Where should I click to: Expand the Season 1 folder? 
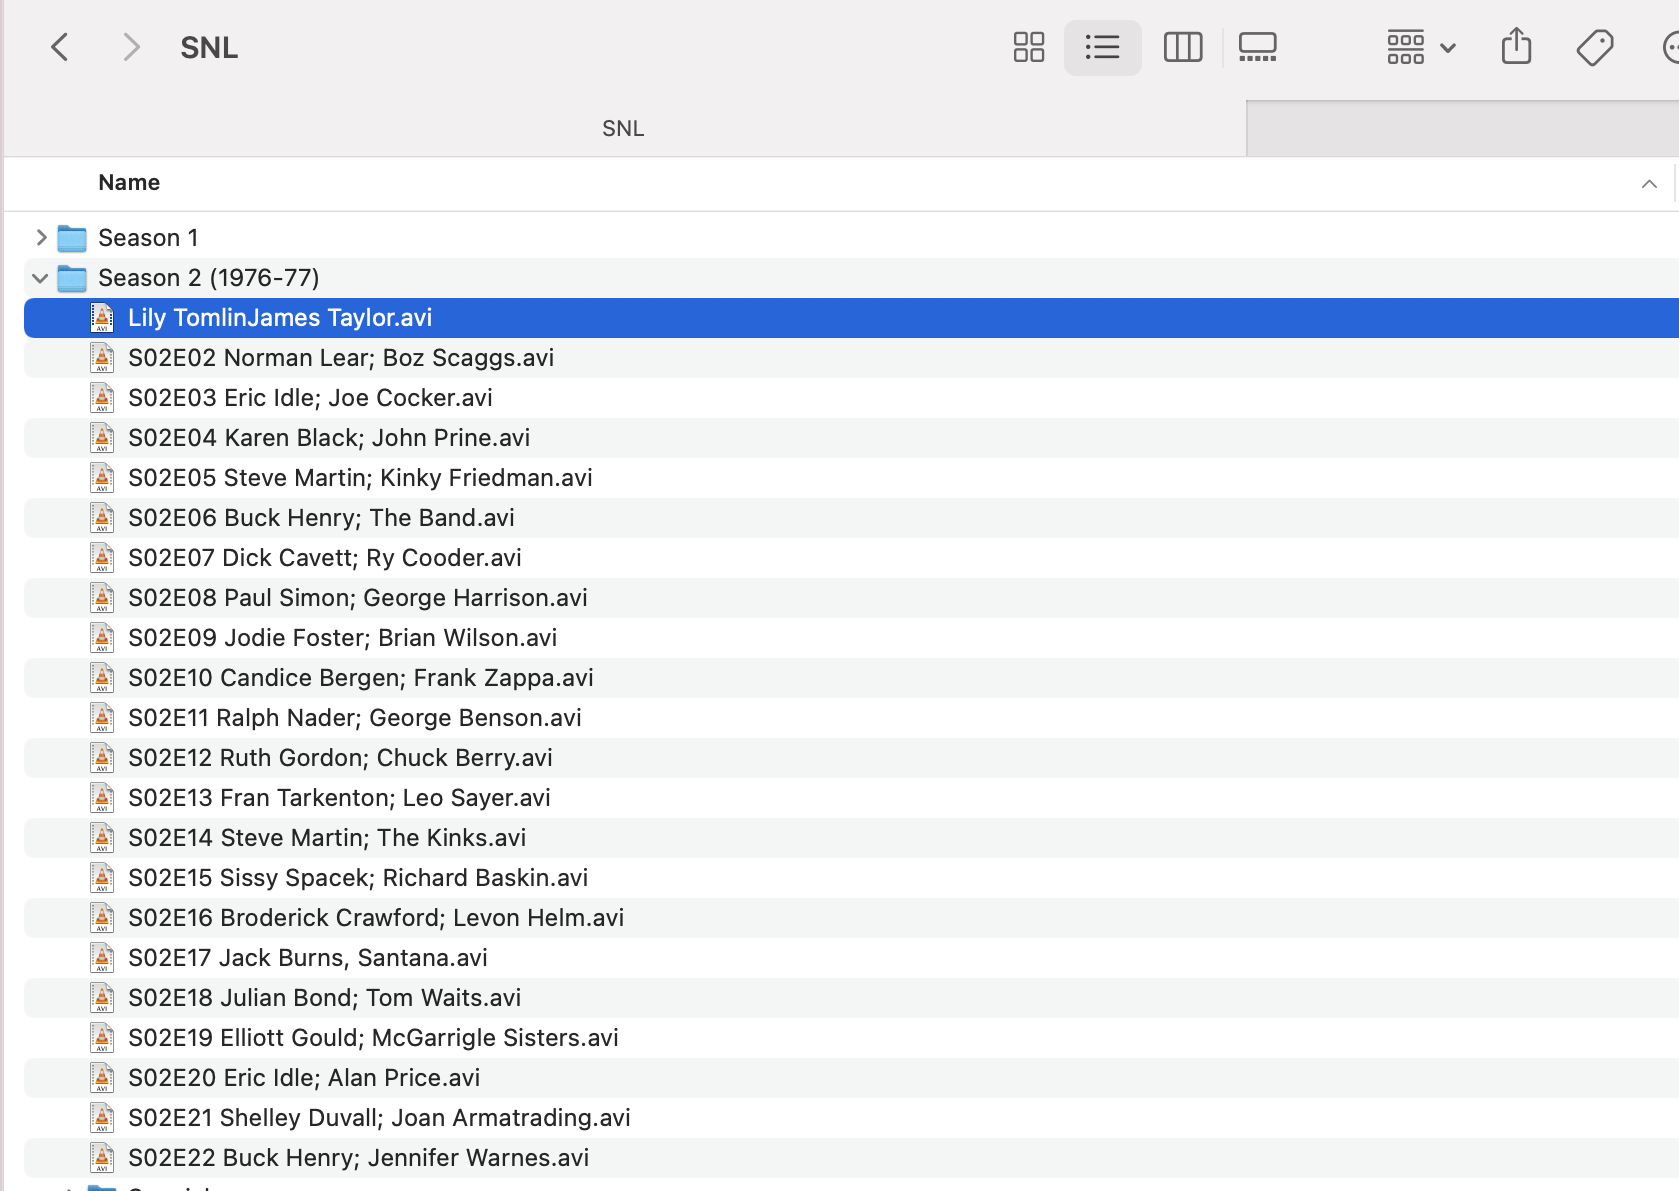coord(41,238)
